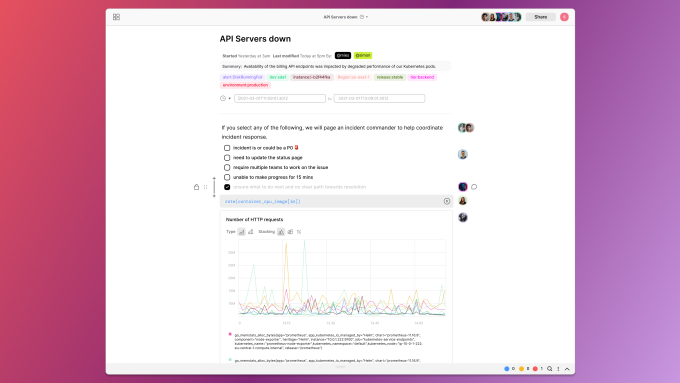Click the yellow status dot counter

click(524, 369)
